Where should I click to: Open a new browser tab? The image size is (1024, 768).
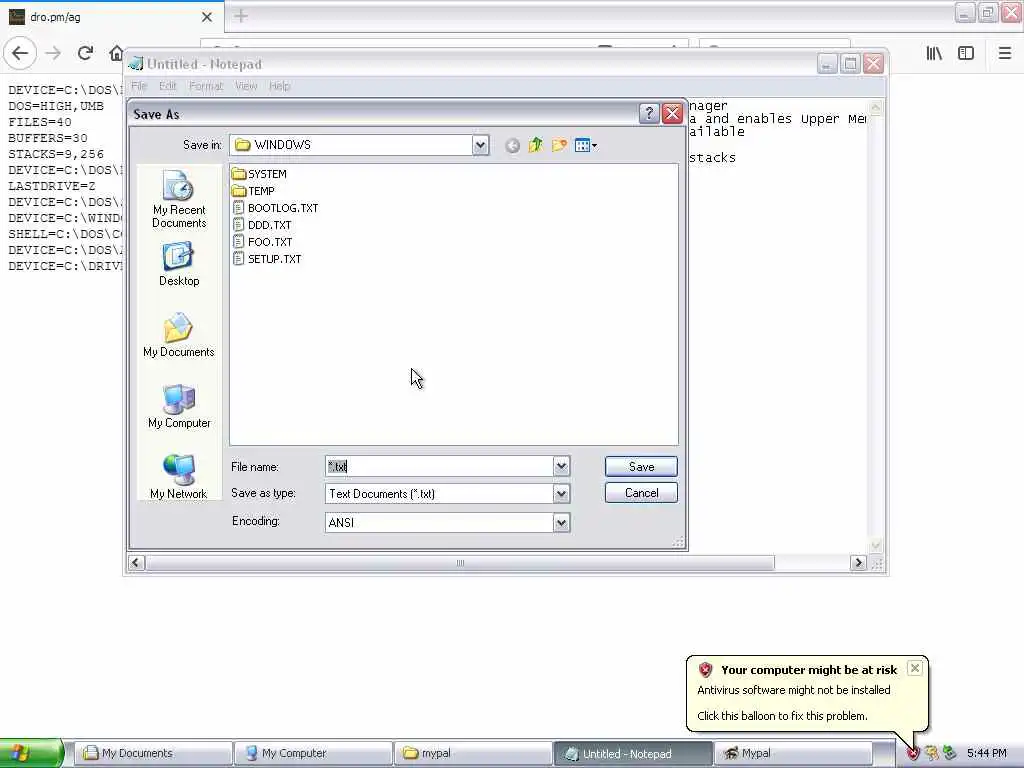point(241,16)
